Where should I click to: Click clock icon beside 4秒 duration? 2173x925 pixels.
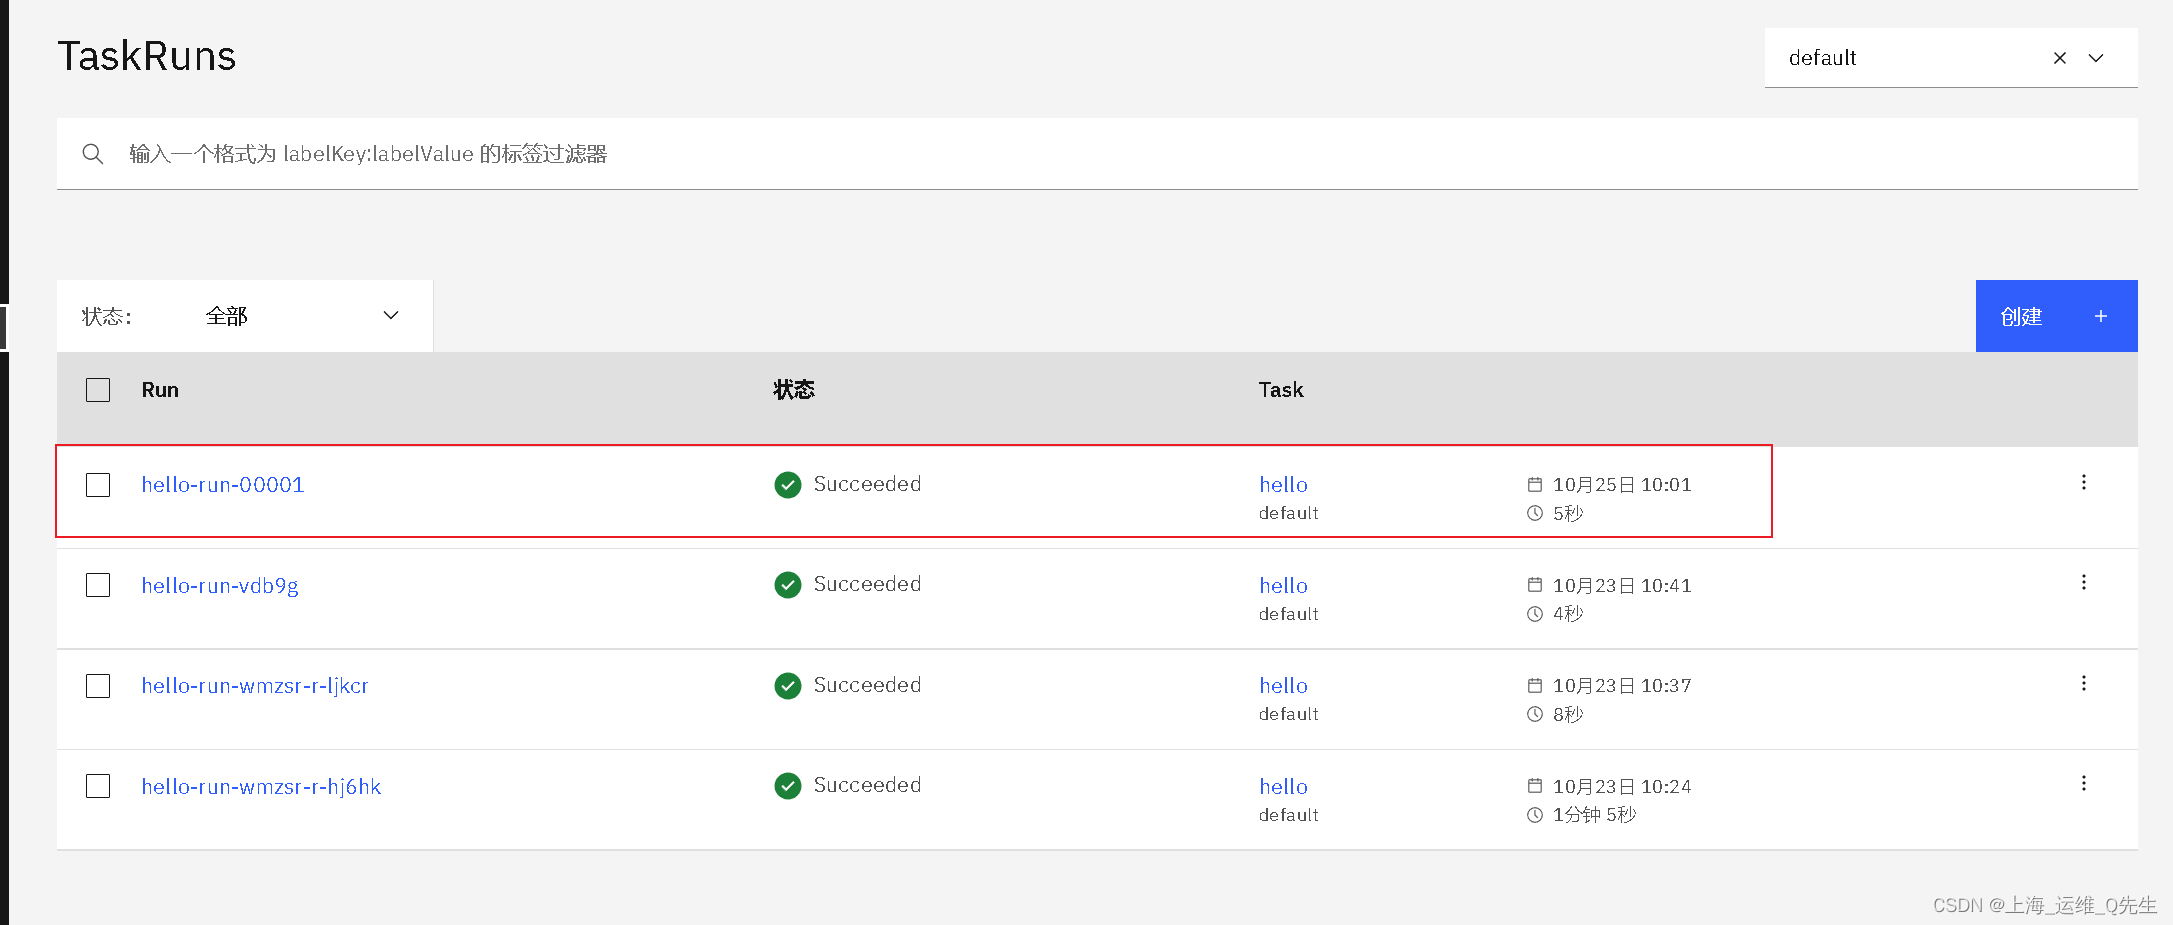tap(1535, 614)
